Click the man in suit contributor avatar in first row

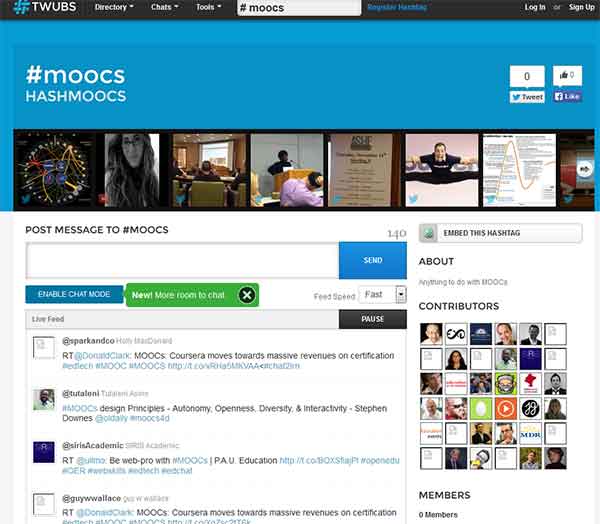[x=530, y=334]
